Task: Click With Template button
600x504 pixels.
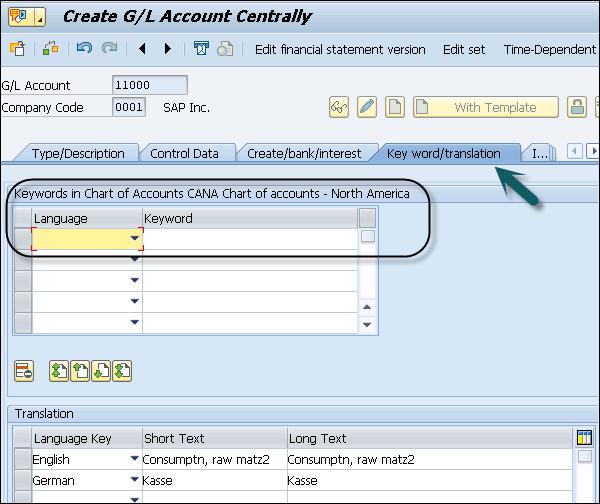Action: pos(486,107)
